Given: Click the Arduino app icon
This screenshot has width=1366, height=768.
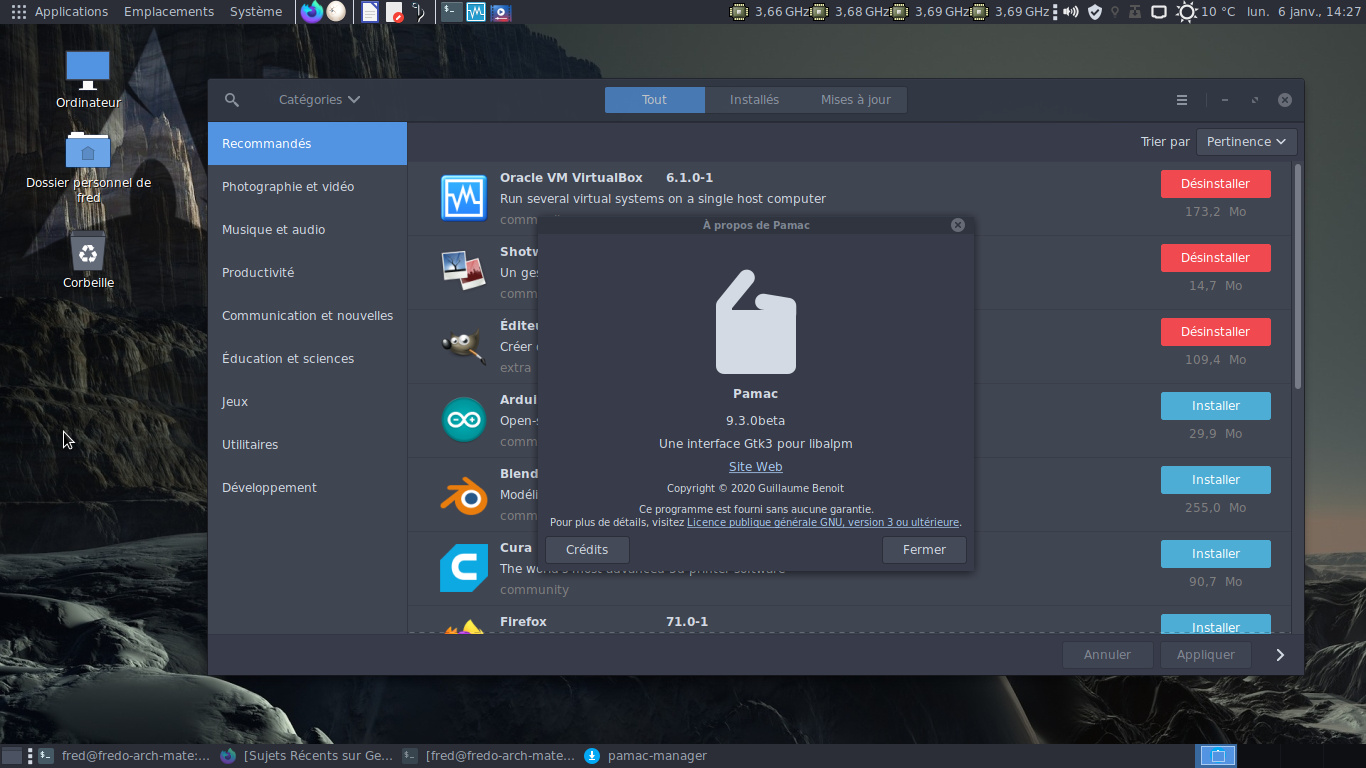Looking at the screenshot, I should (x=464, y=419).
